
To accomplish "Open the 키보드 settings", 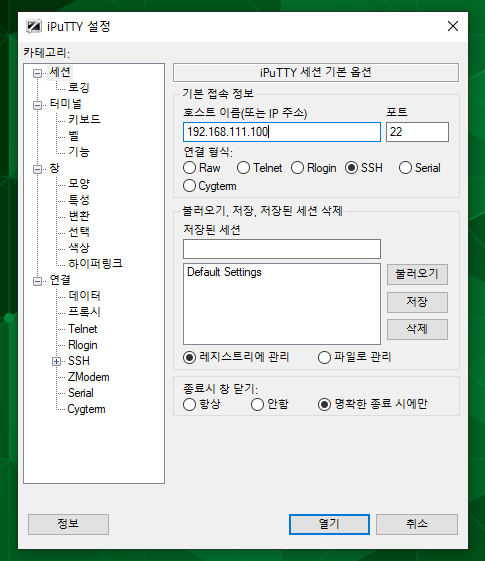I will pyautogui.click(x=84, y=119).
